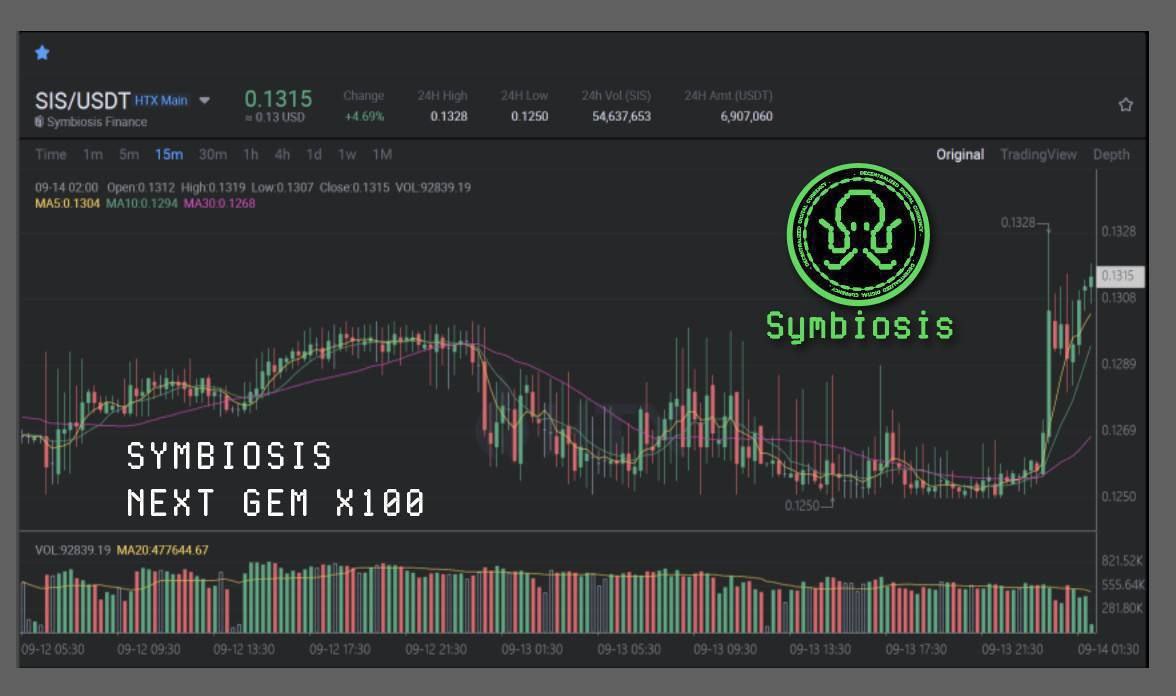1176x696 pixels.
Task: Select the 30m interval
Action: click(213, 154)
